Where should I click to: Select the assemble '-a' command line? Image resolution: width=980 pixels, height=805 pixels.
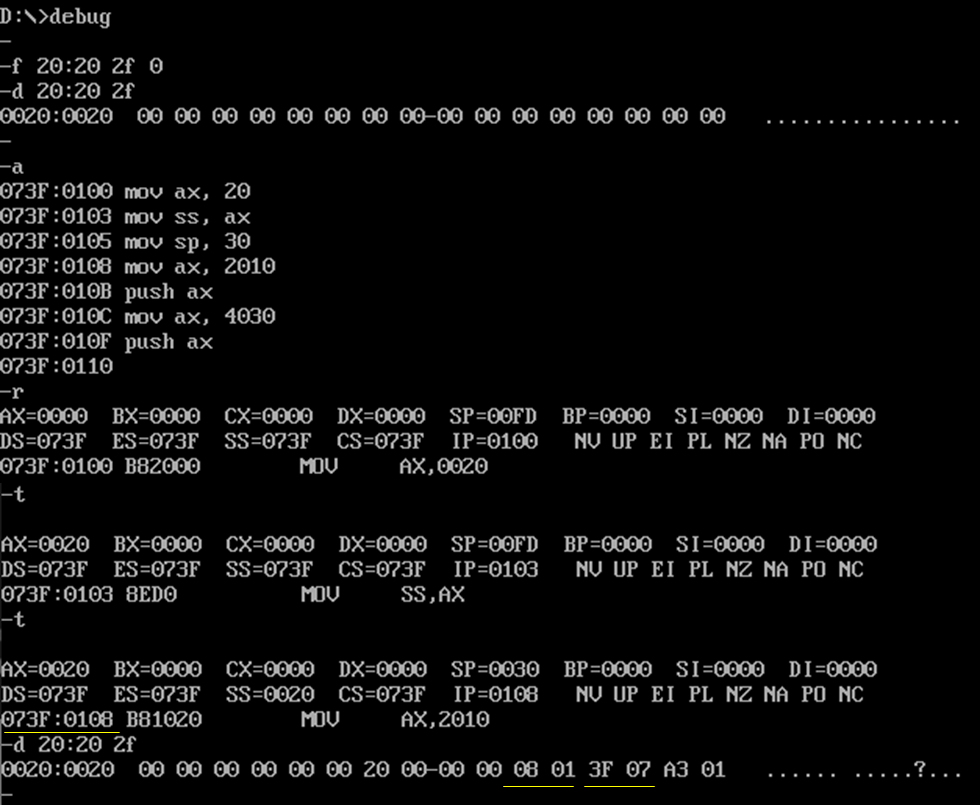point(12,167)
